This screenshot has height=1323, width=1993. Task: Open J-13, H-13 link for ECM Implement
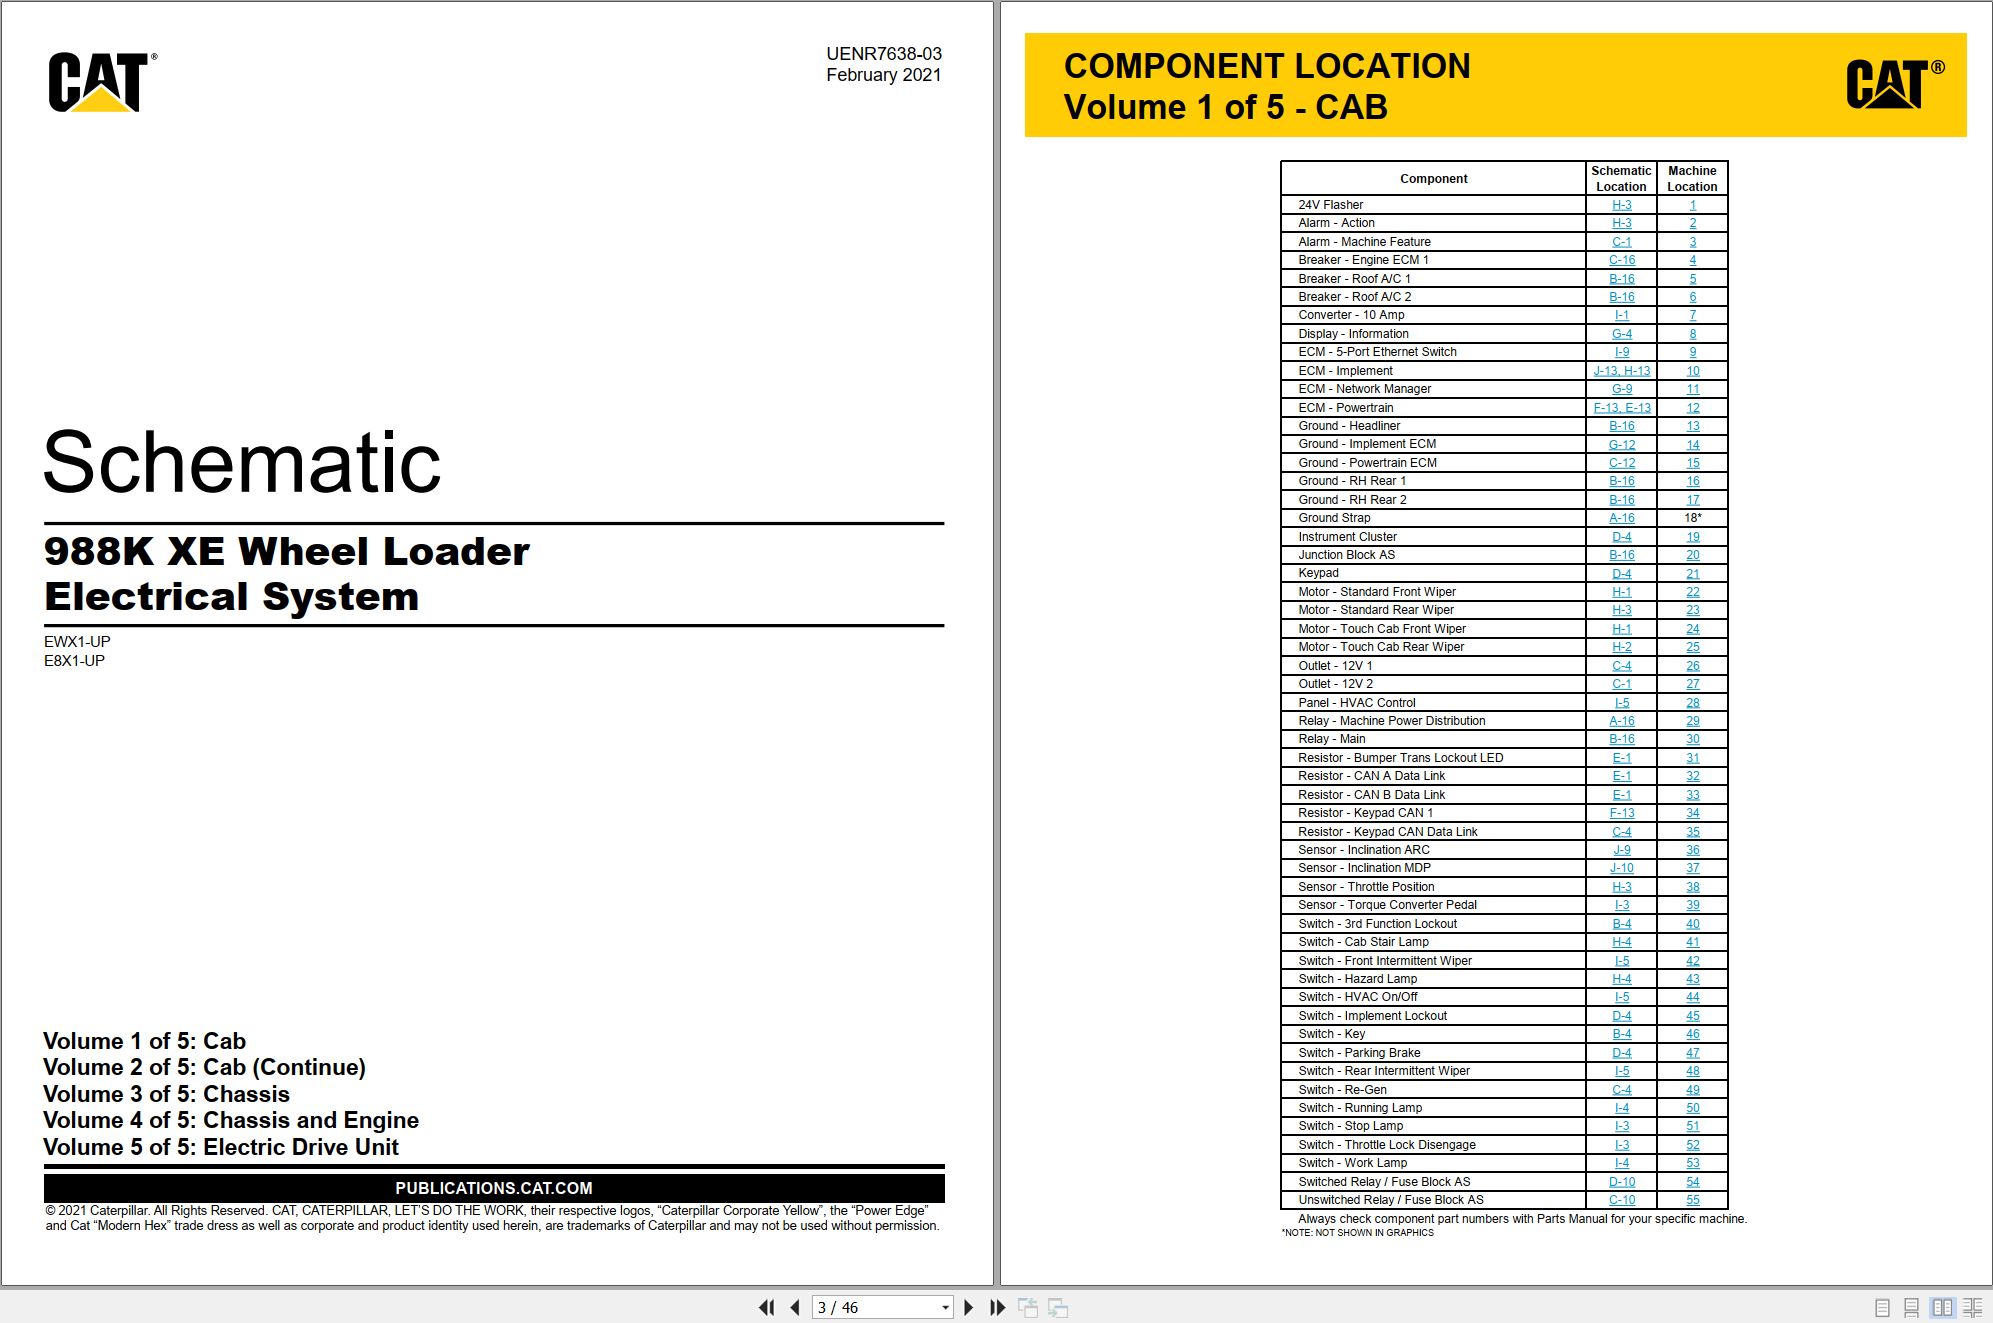1621,371
